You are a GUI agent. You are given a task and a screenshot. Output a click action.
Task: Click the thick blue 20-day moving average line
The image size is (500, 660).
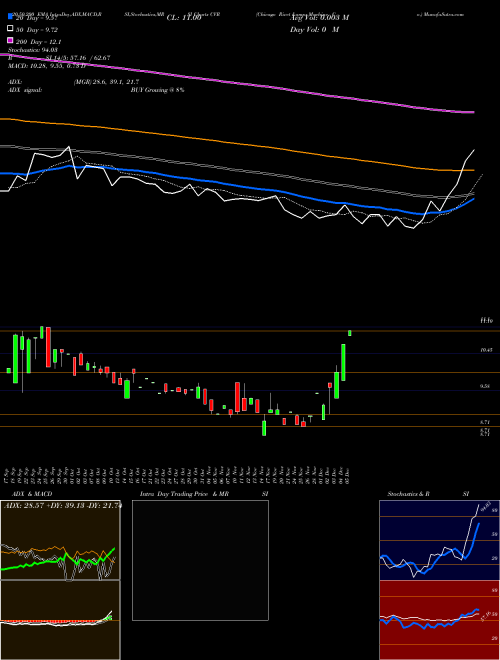[x=236, y=186]
